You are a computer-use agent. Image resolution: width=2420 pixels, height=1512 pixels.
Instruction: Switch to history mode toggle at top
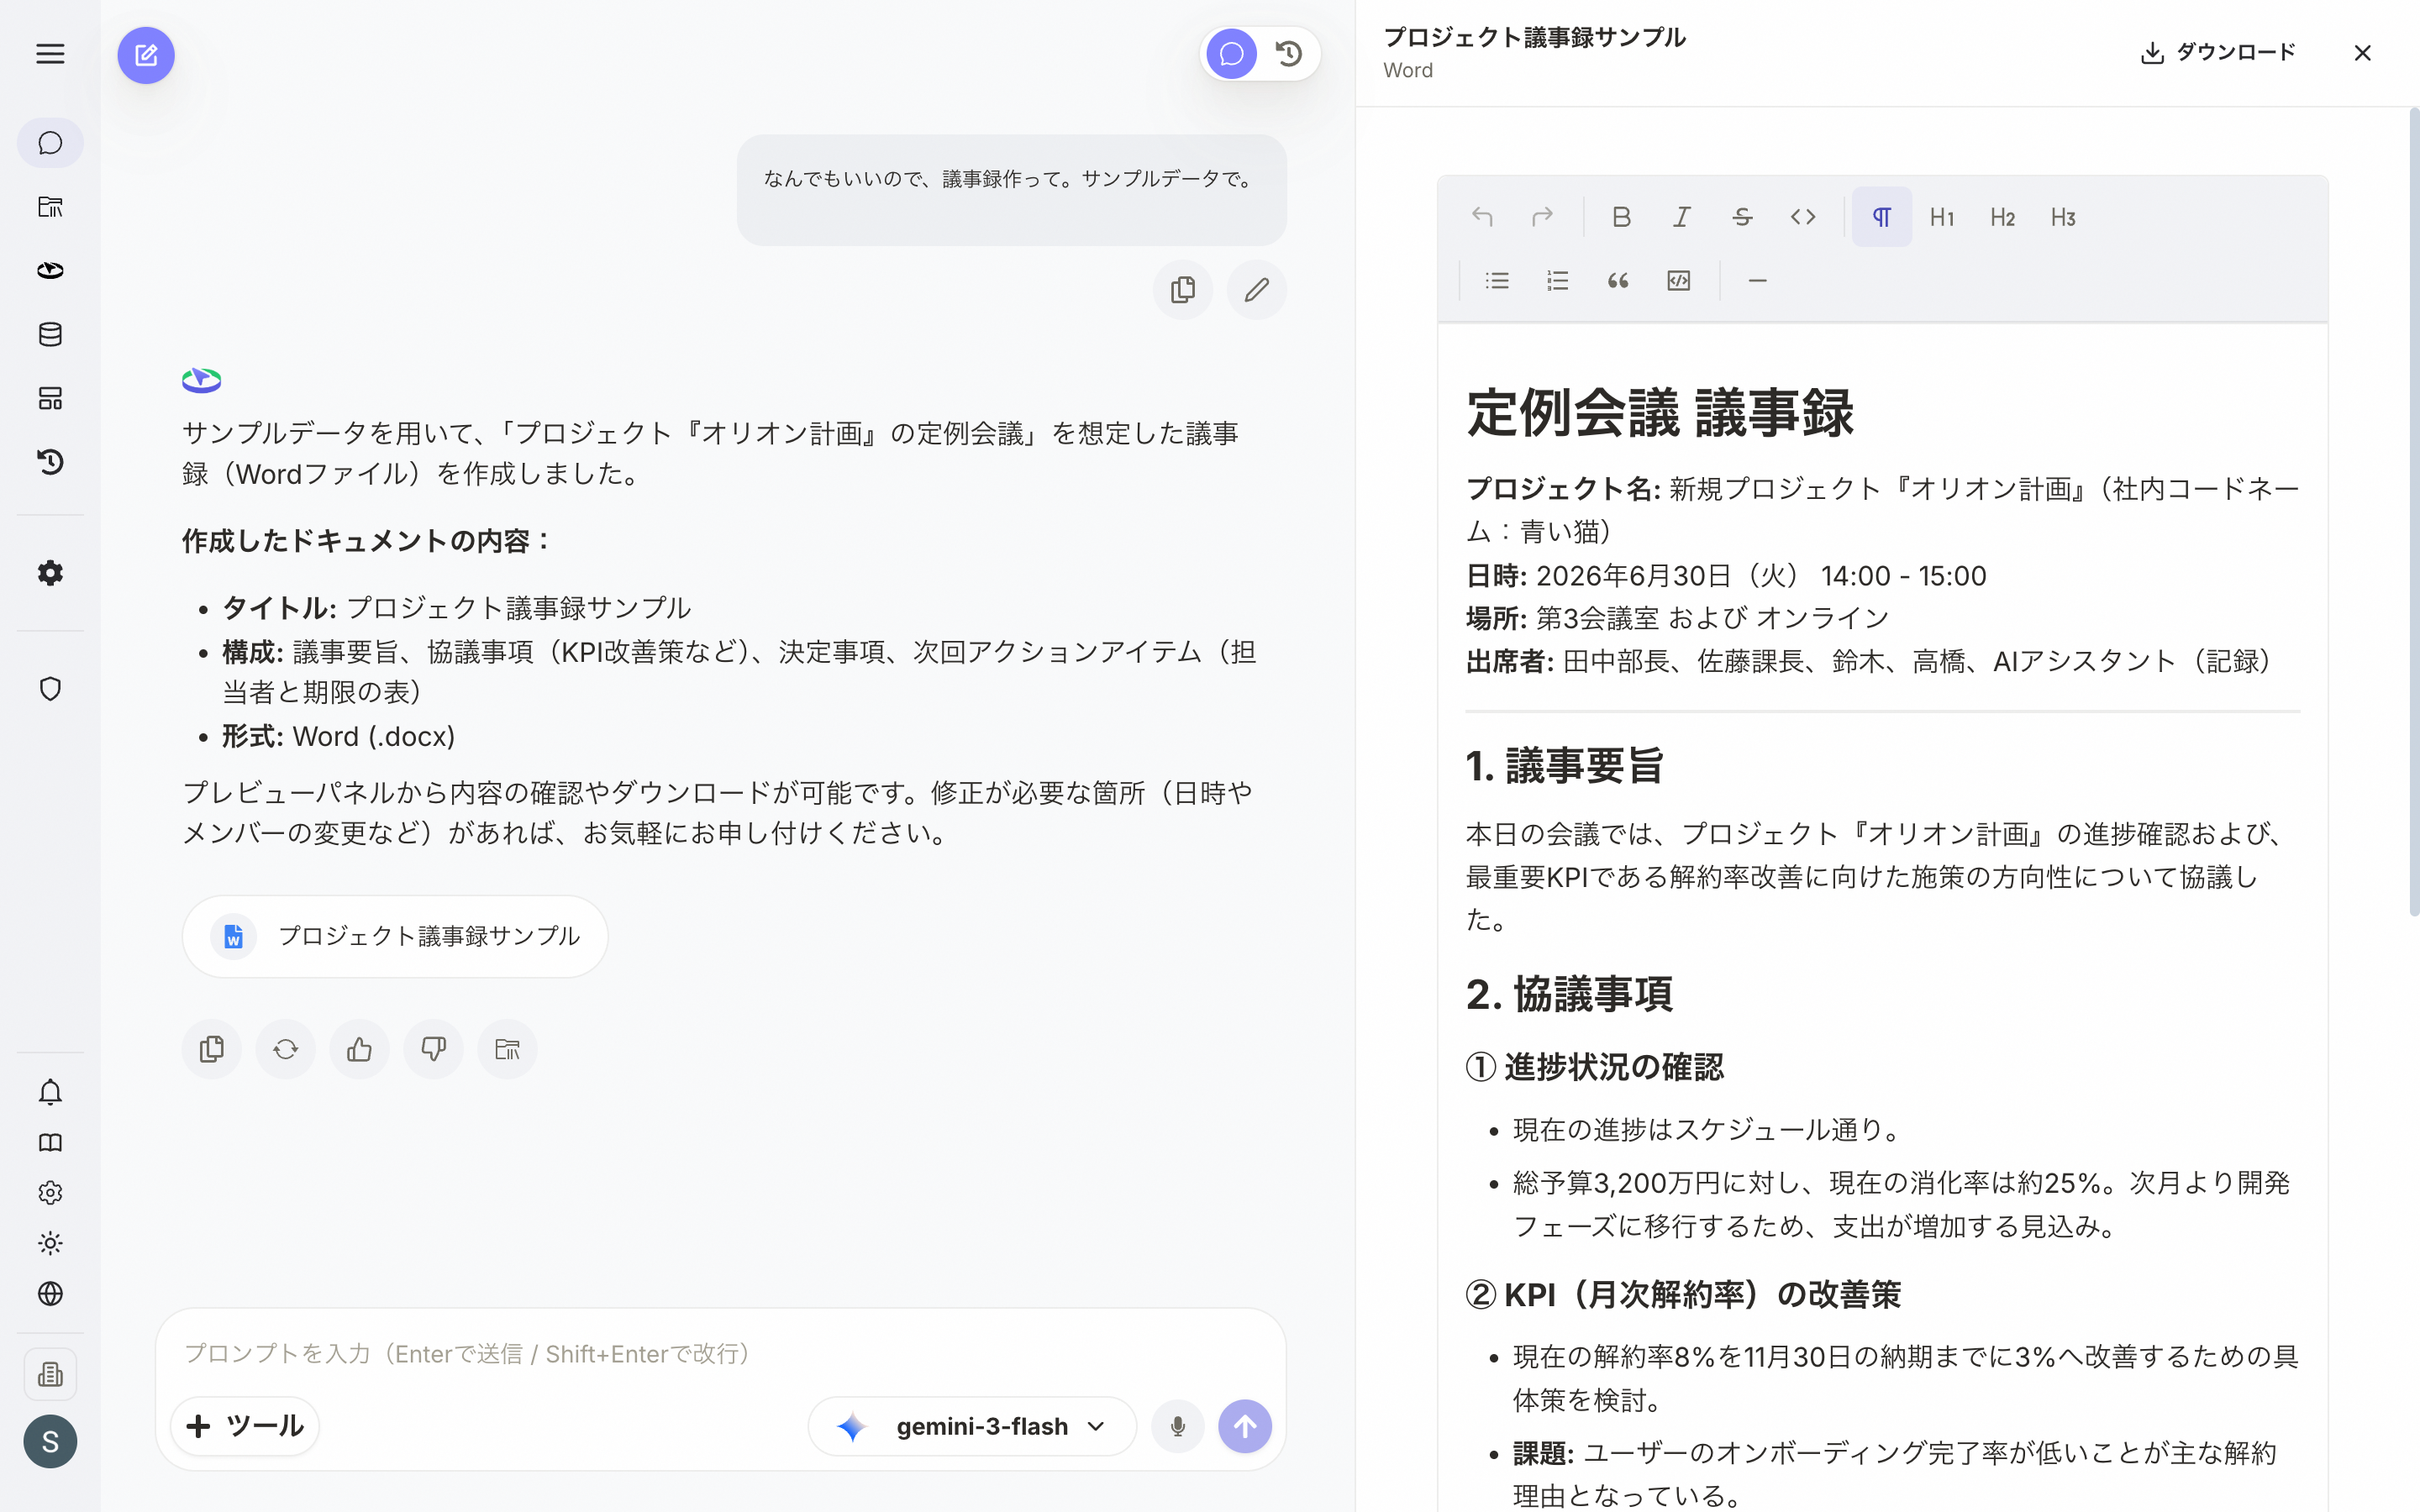tap(1290, 54)
